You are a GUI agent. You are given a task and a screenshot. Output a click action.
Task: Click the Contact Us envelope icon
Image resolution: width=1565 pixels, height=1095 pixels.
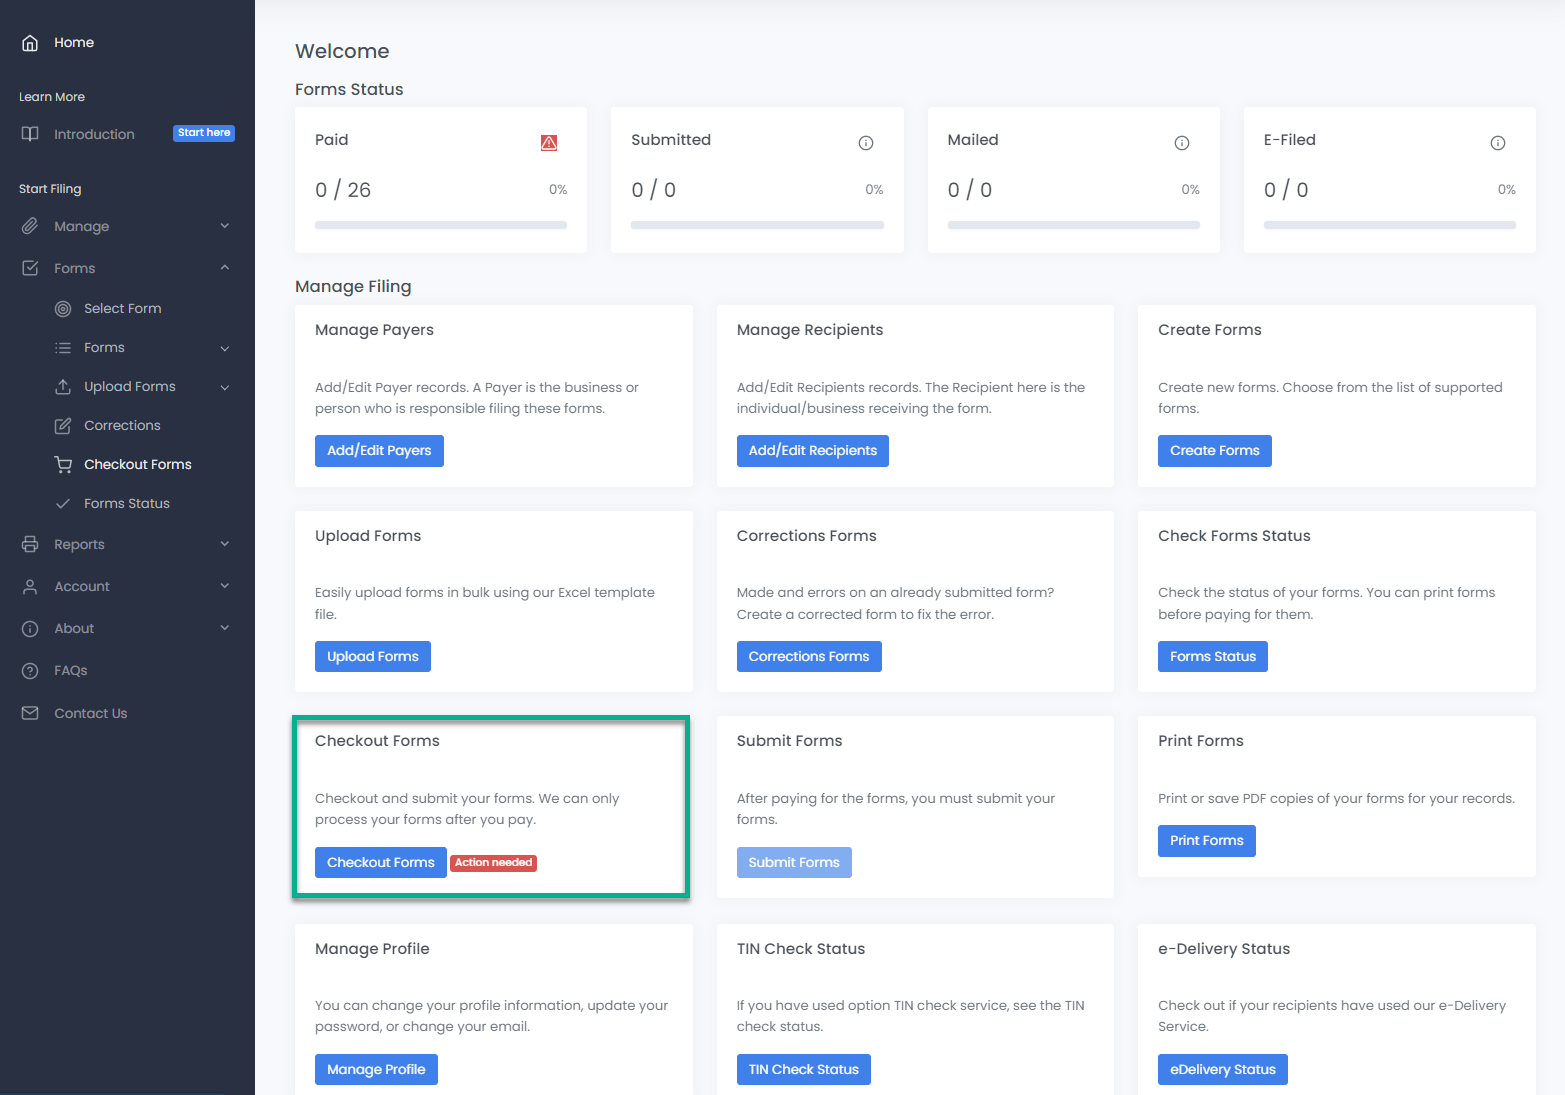click(x=30, y=713)
